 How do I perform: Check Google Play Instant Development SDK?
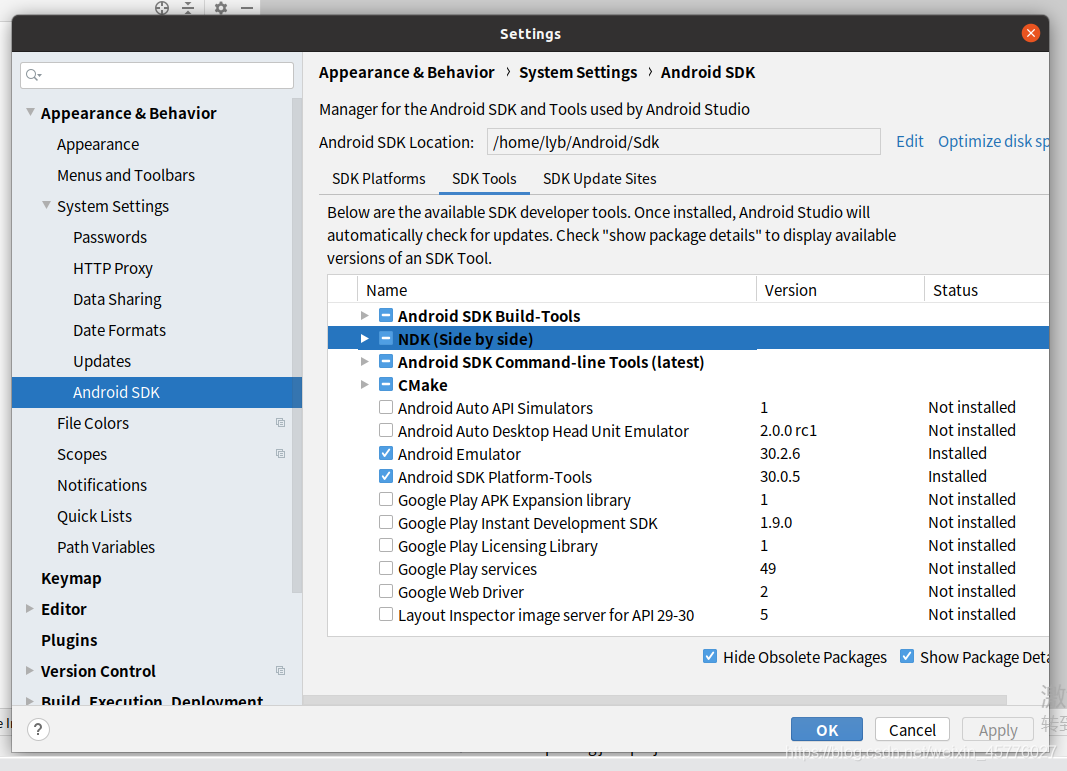coord(386,523)
